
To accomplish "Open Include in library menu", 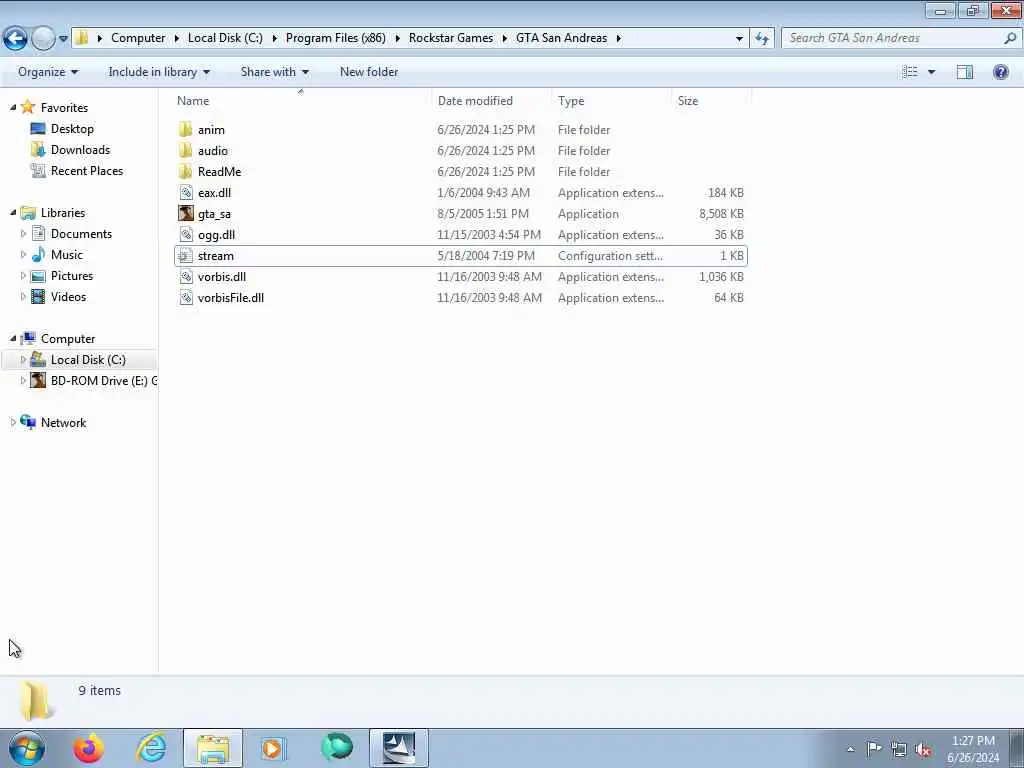I will [159, 72].
